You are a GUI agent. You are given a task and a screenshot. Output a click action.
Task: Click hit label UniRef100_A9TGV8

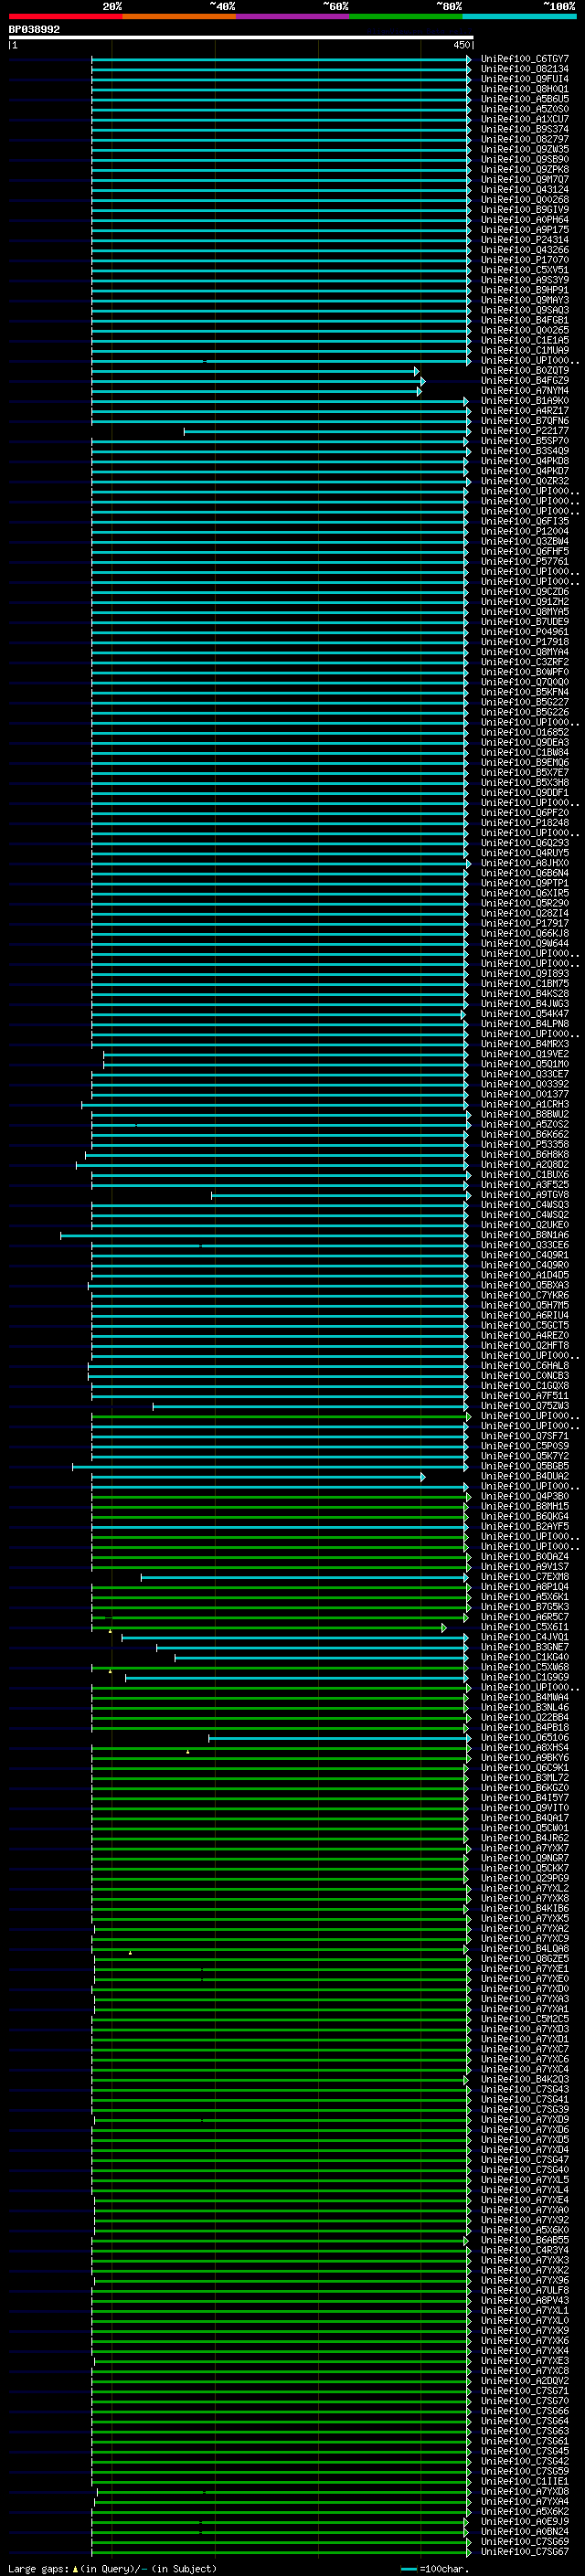(x=524, y=1195)
